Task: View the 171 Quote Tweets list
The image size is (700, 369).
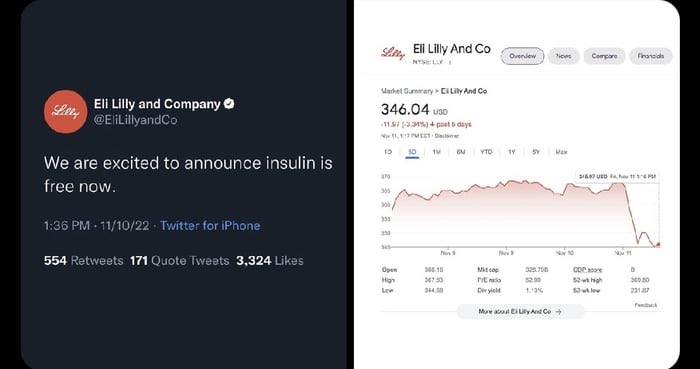Action: click(x=179, y=261)
